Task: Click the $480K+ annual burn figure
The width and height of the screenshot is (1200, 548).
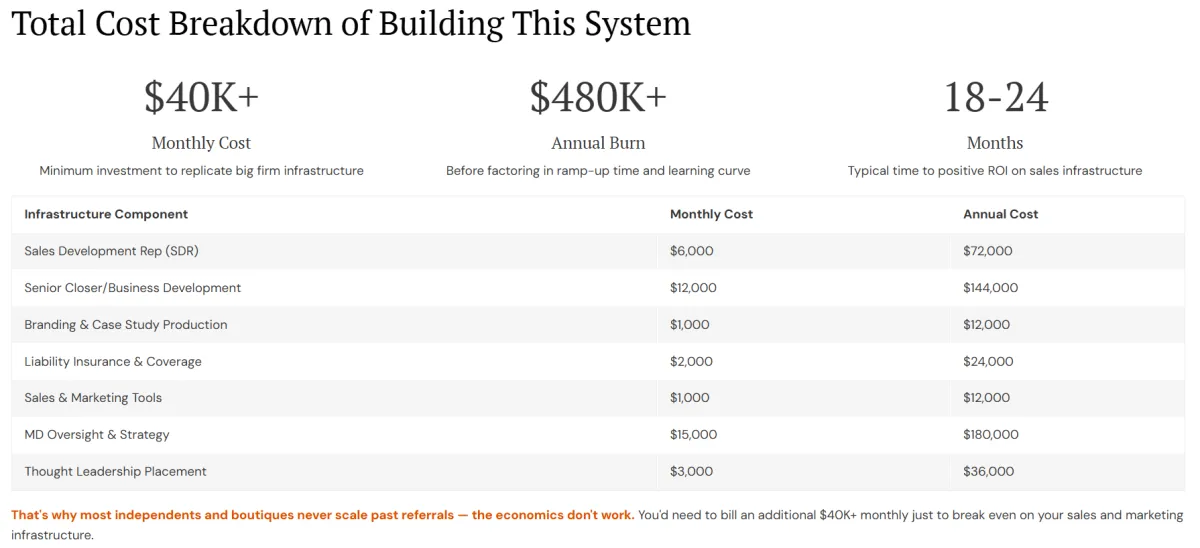Action: click(598, 96)
